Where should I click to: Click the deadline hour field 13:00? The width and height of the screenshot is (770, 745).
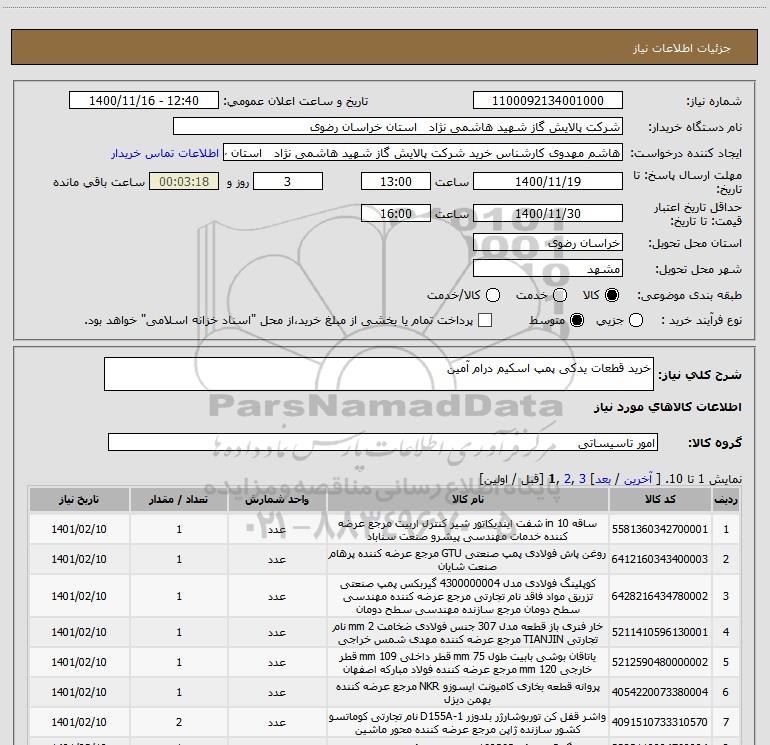396,181
